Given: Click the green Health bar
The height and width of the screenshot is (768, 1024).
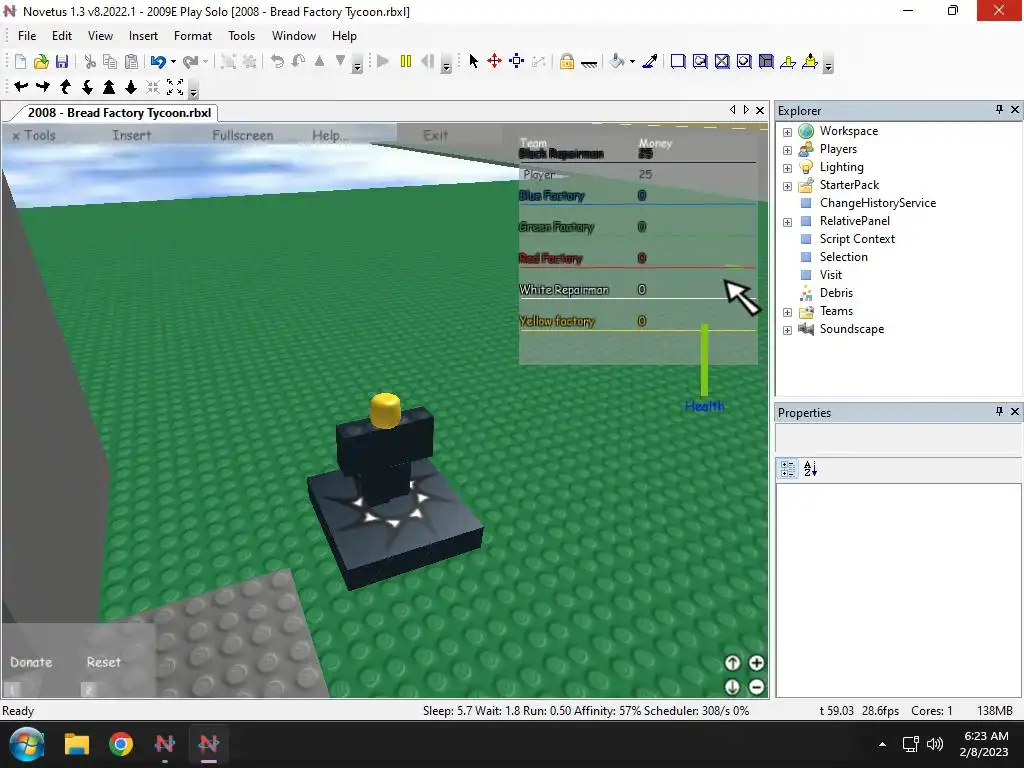Looking at the screenshot, I should 704,360.
